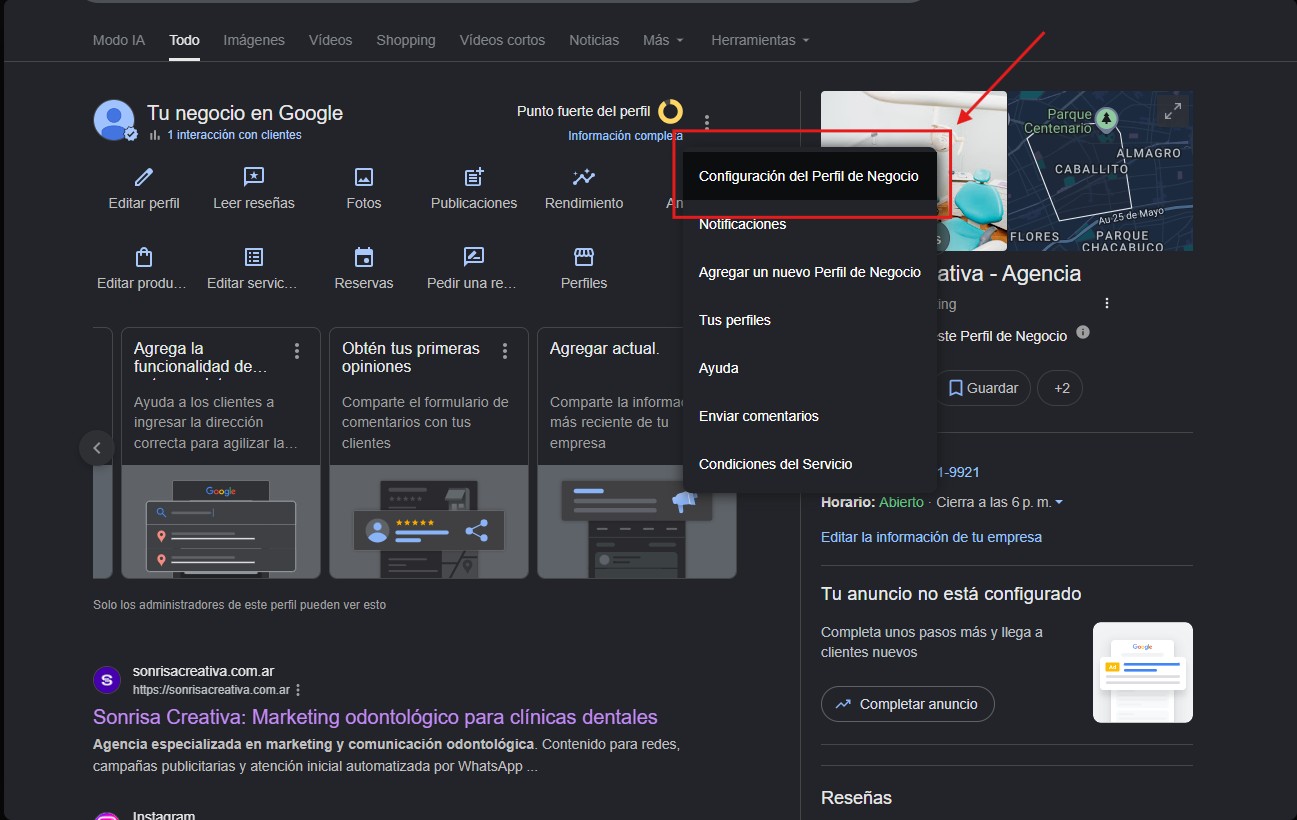
Task: Select Notificaciones from the menu
Action: 809,224
